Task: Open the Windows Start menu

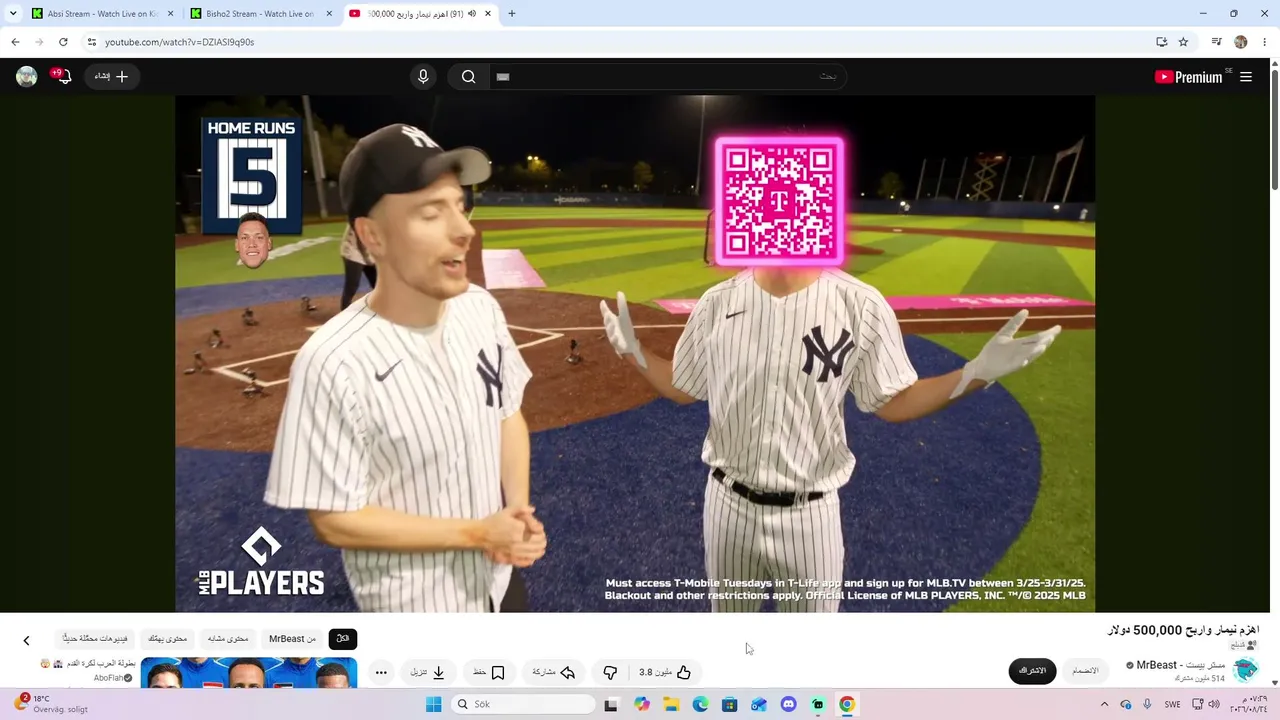Action: (x=434, y=704)
